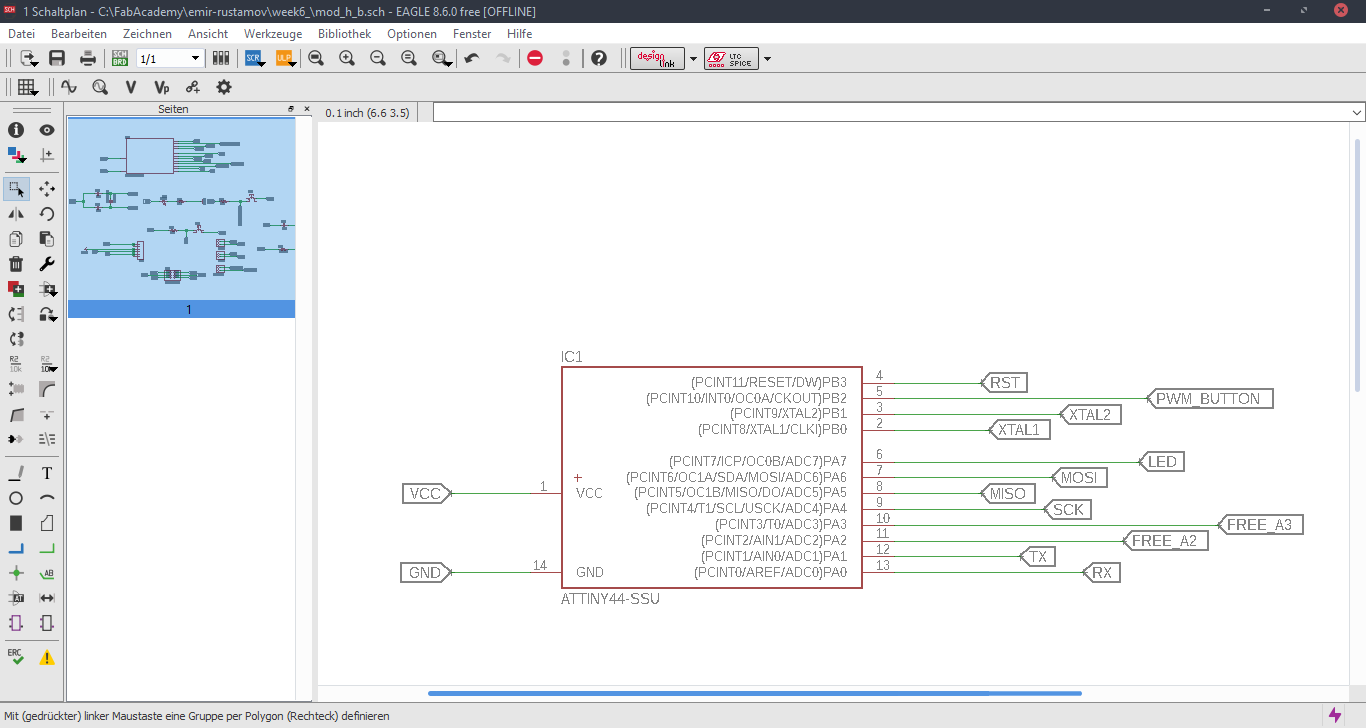Viewport: 1367px width, 728px height.
Task: Open simulation settings gear icon
Action: click(224, 87)
